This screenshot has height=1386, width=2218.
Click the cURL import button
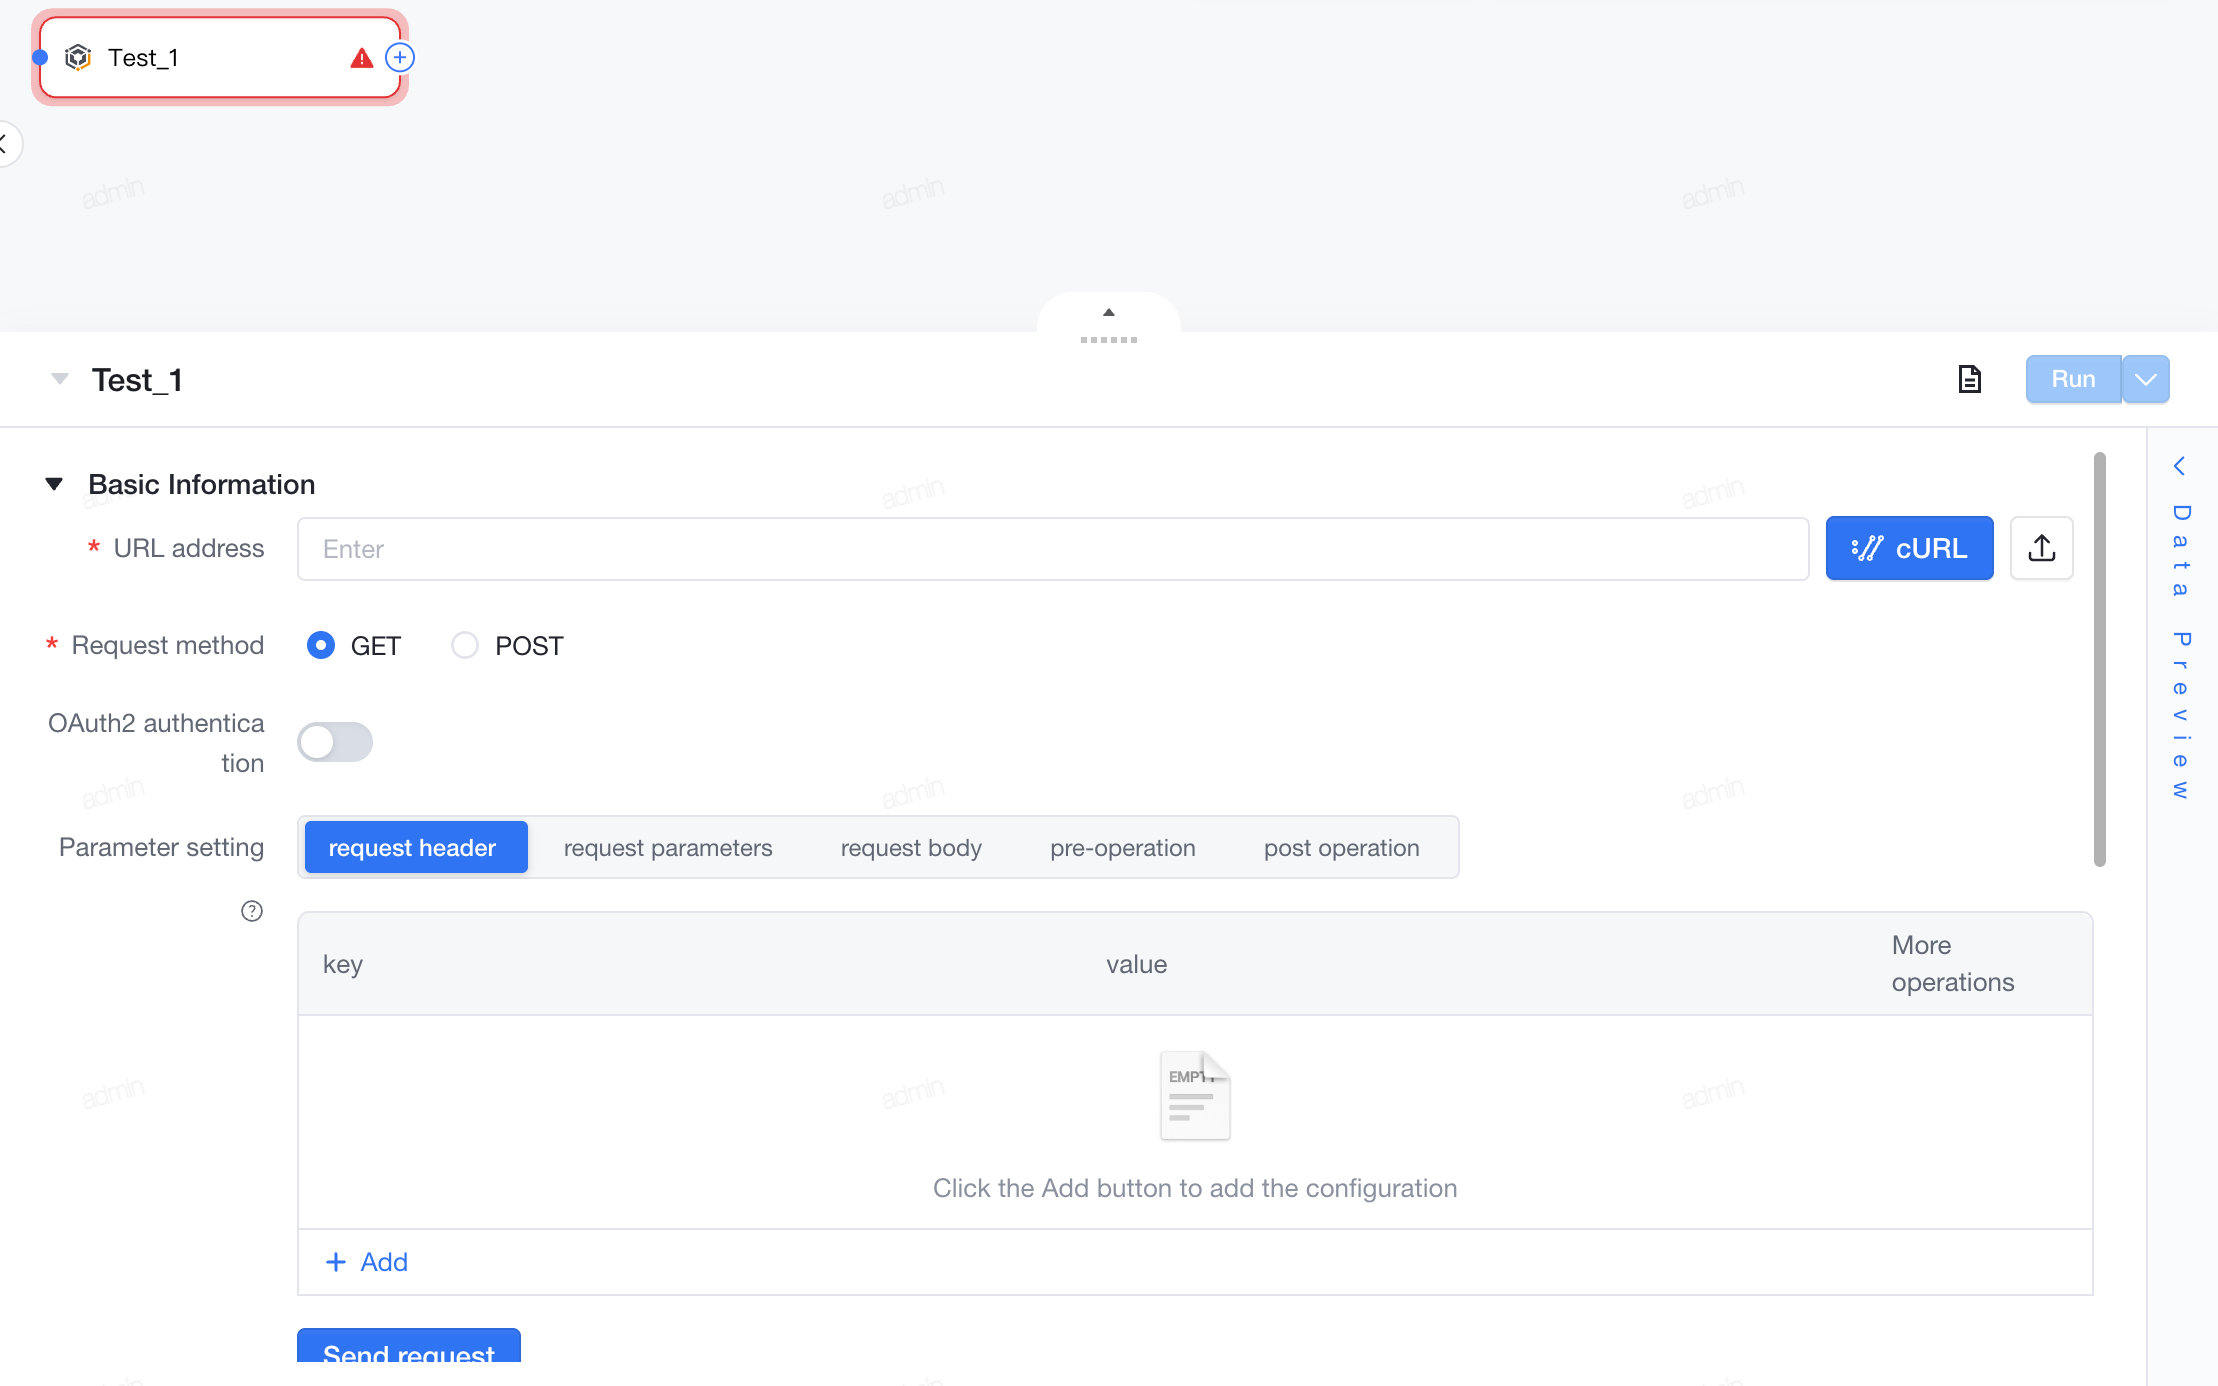1909,548
